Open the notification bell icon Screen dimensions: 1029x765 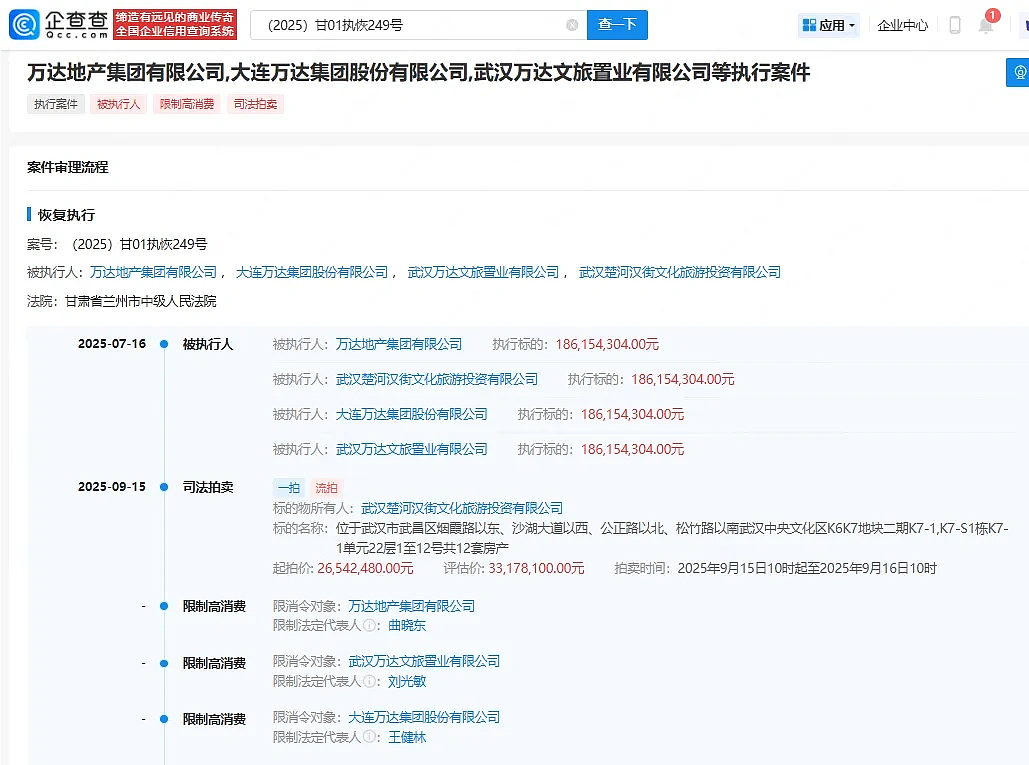(985, 25)
